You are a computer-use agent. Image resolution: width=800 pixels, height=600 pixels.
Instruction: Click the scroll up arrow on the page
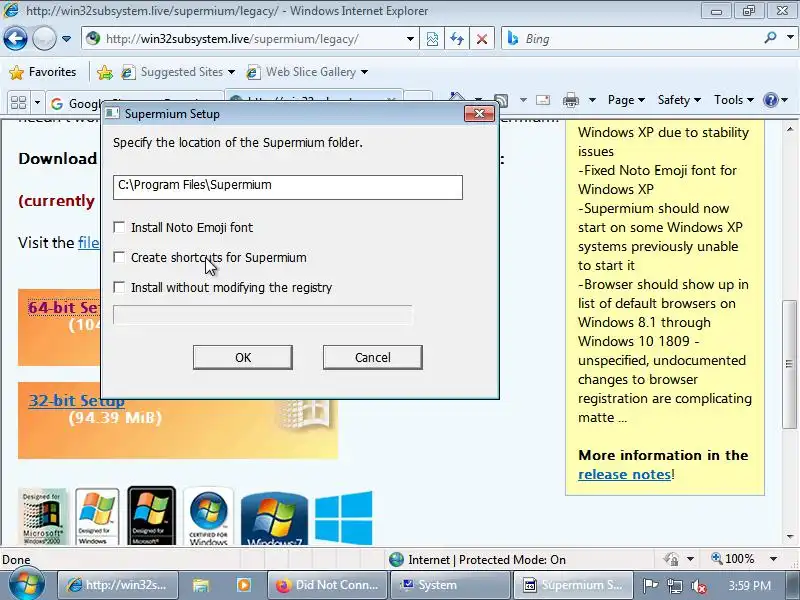790,129
